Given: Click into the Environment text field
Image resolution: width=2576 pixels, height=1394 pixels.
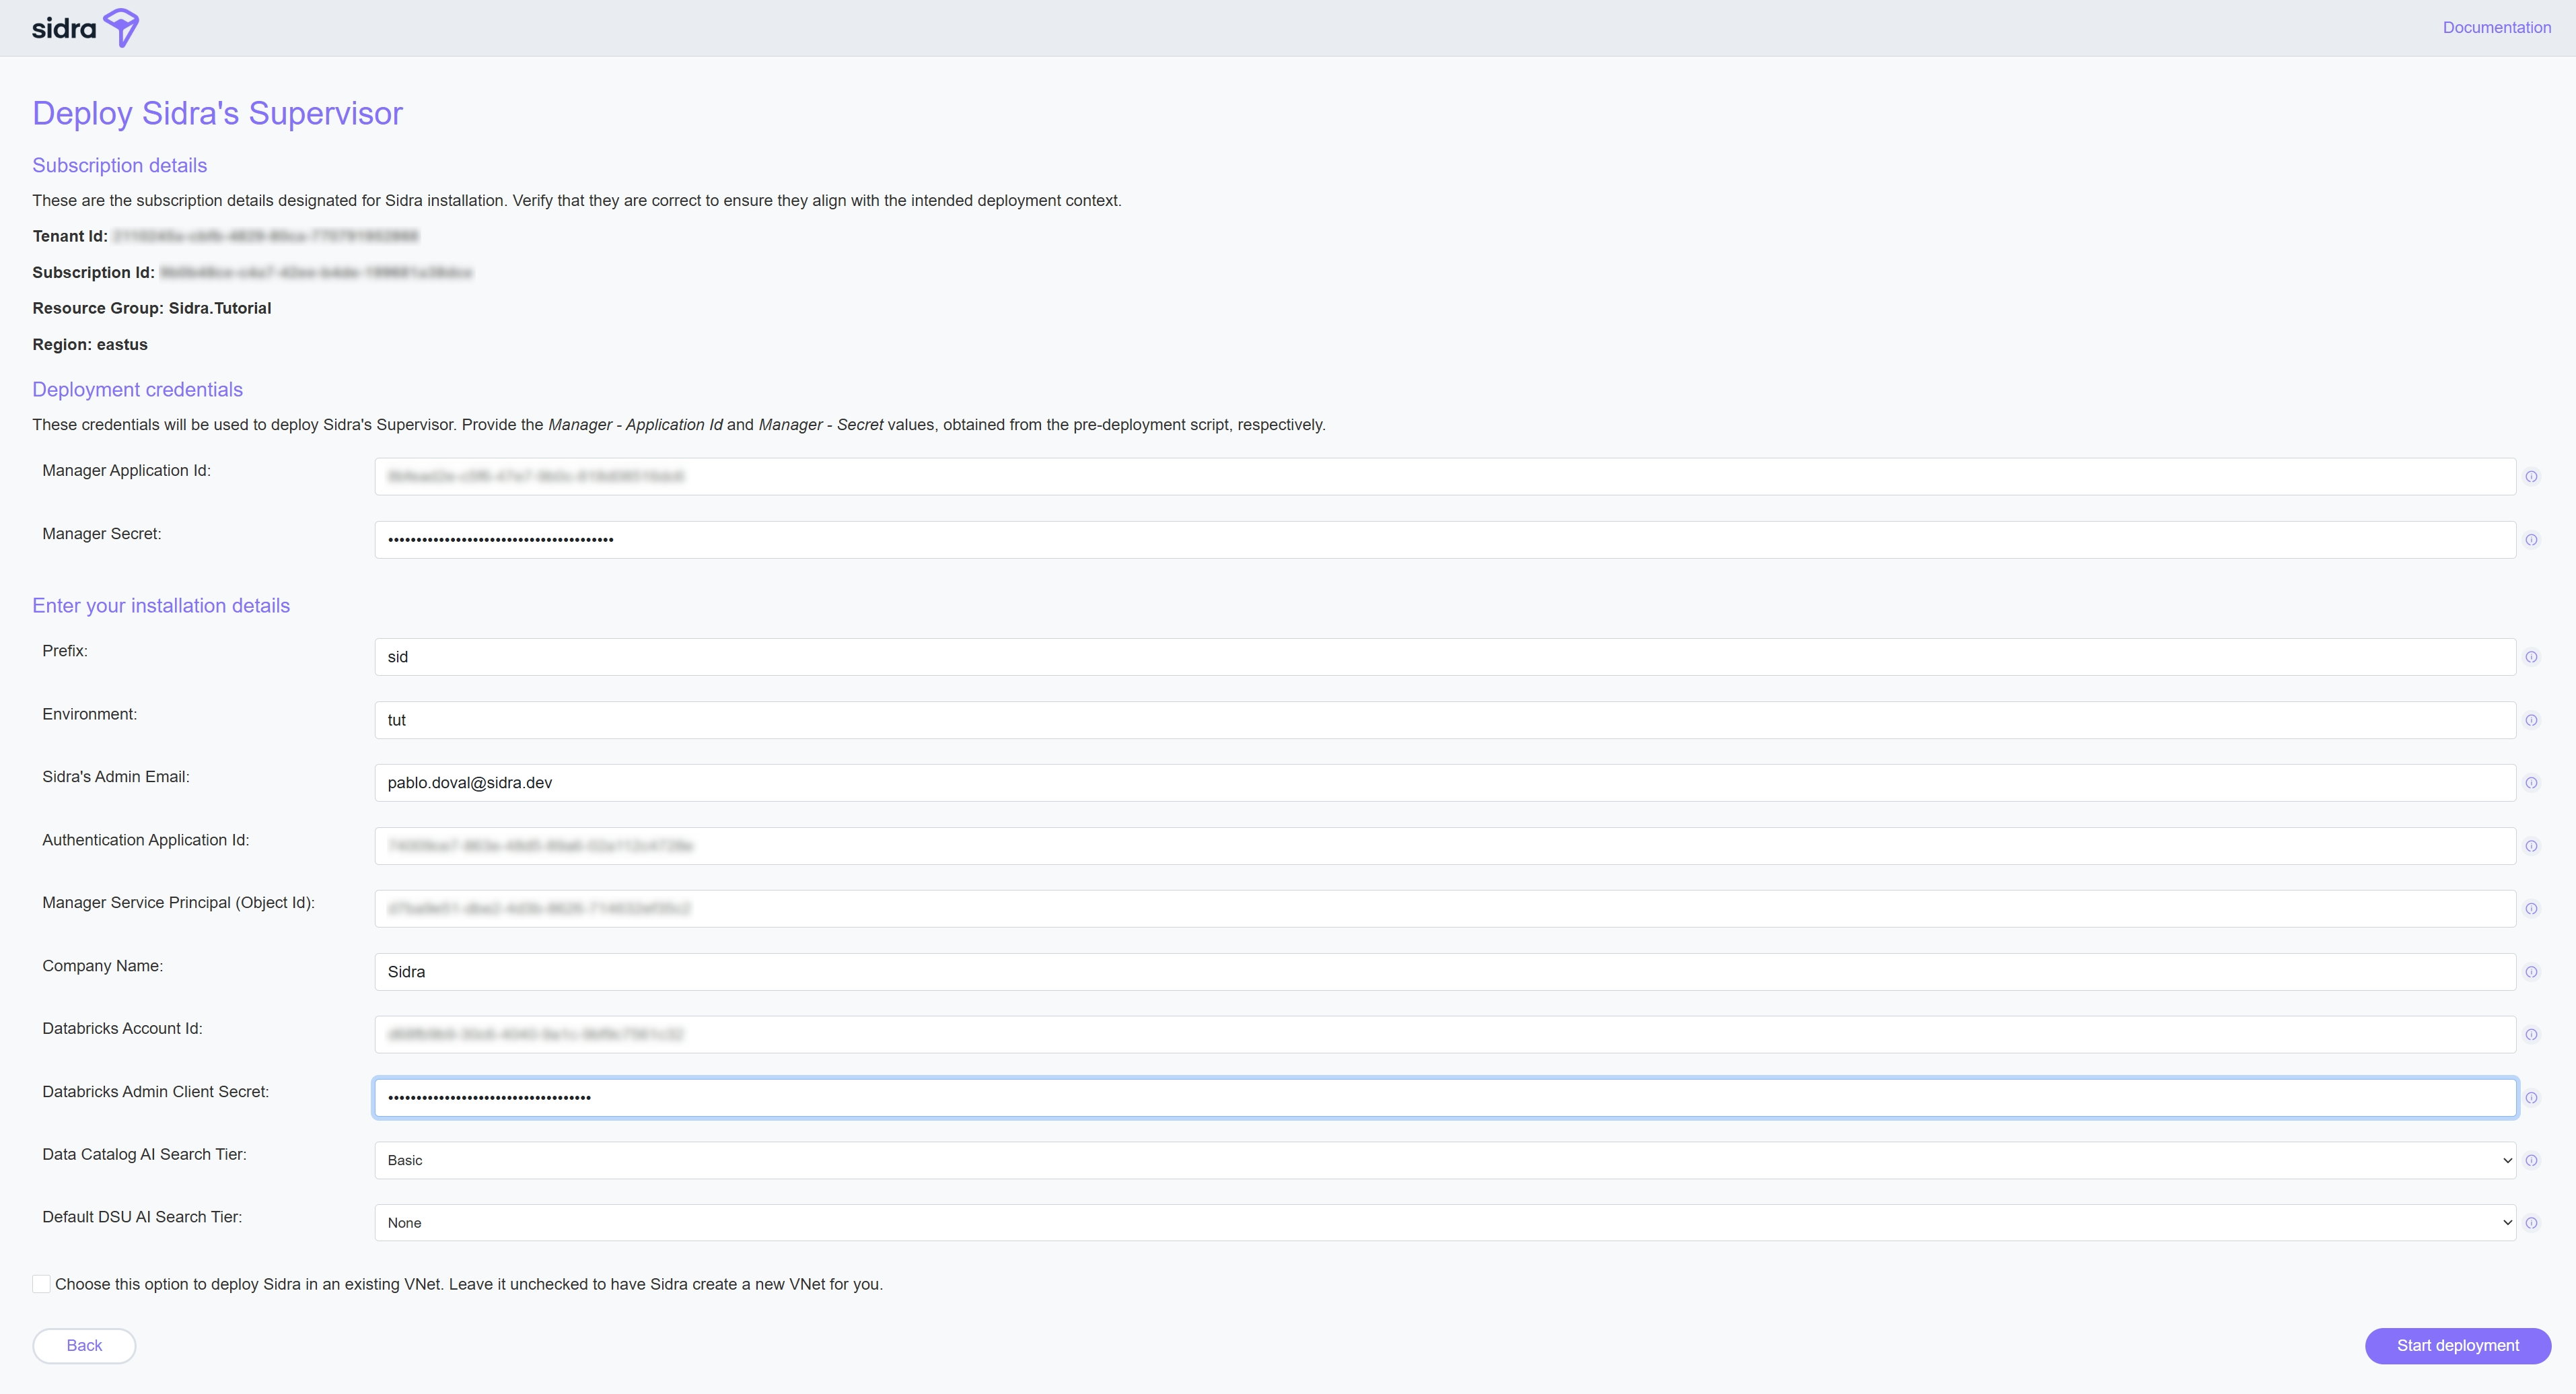Looking at the screenshot, I should [x=1444, y=720].
